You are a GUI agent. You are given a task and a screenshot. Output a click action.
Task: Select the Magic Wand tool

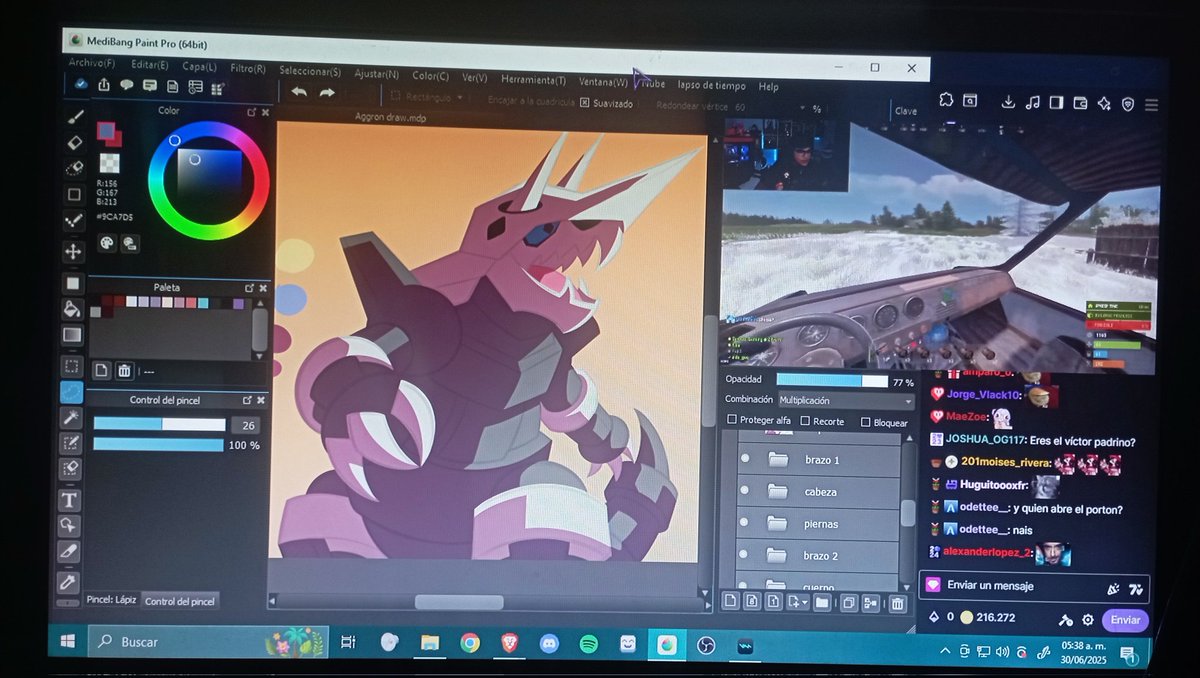tap(71, 417)
